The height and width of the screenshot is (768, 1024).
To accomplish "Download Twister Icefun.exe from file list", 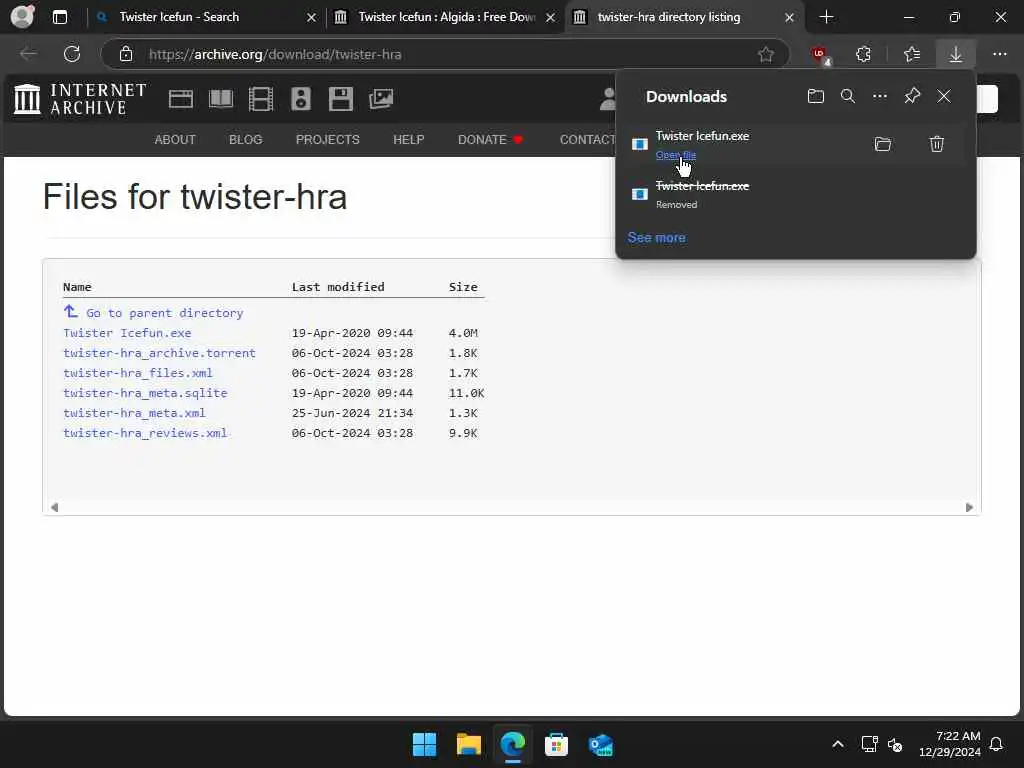I will 127,333.
